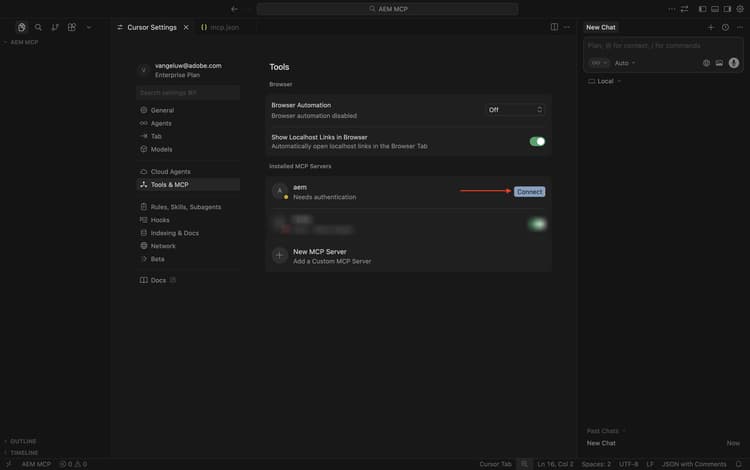Add a New MCP Server
This screenshot has width=750, height=470.
[x=409, y=256]
